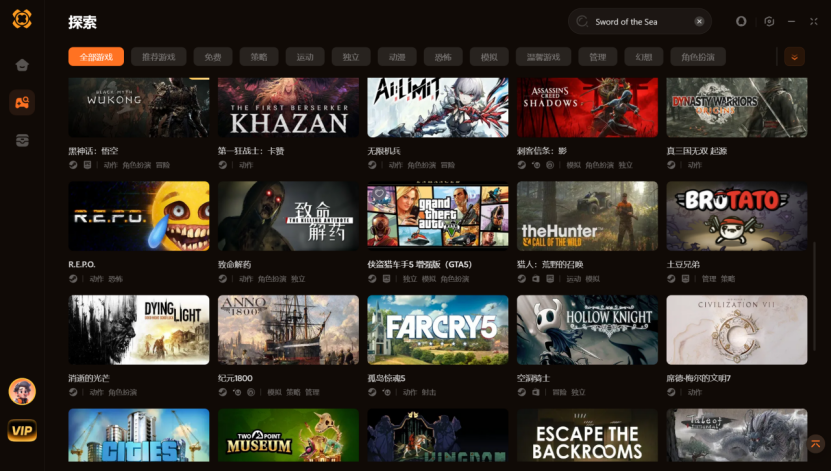Switch to the 推荐游戏 tab
This screenshot has width=831, height=471.
click(158, 57)
